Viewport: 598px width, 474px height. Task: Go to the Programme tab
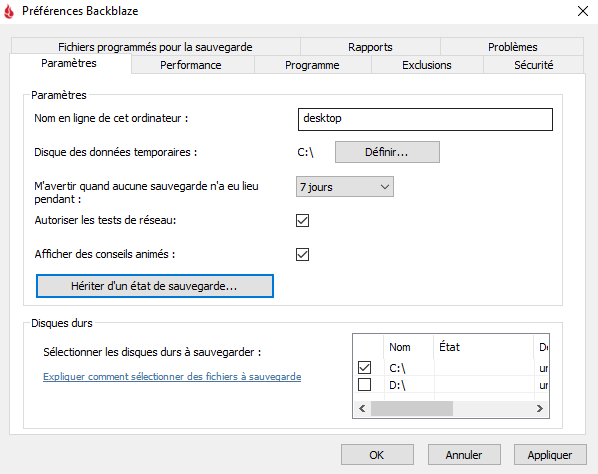pyautogui.click(x=312, y=65)
